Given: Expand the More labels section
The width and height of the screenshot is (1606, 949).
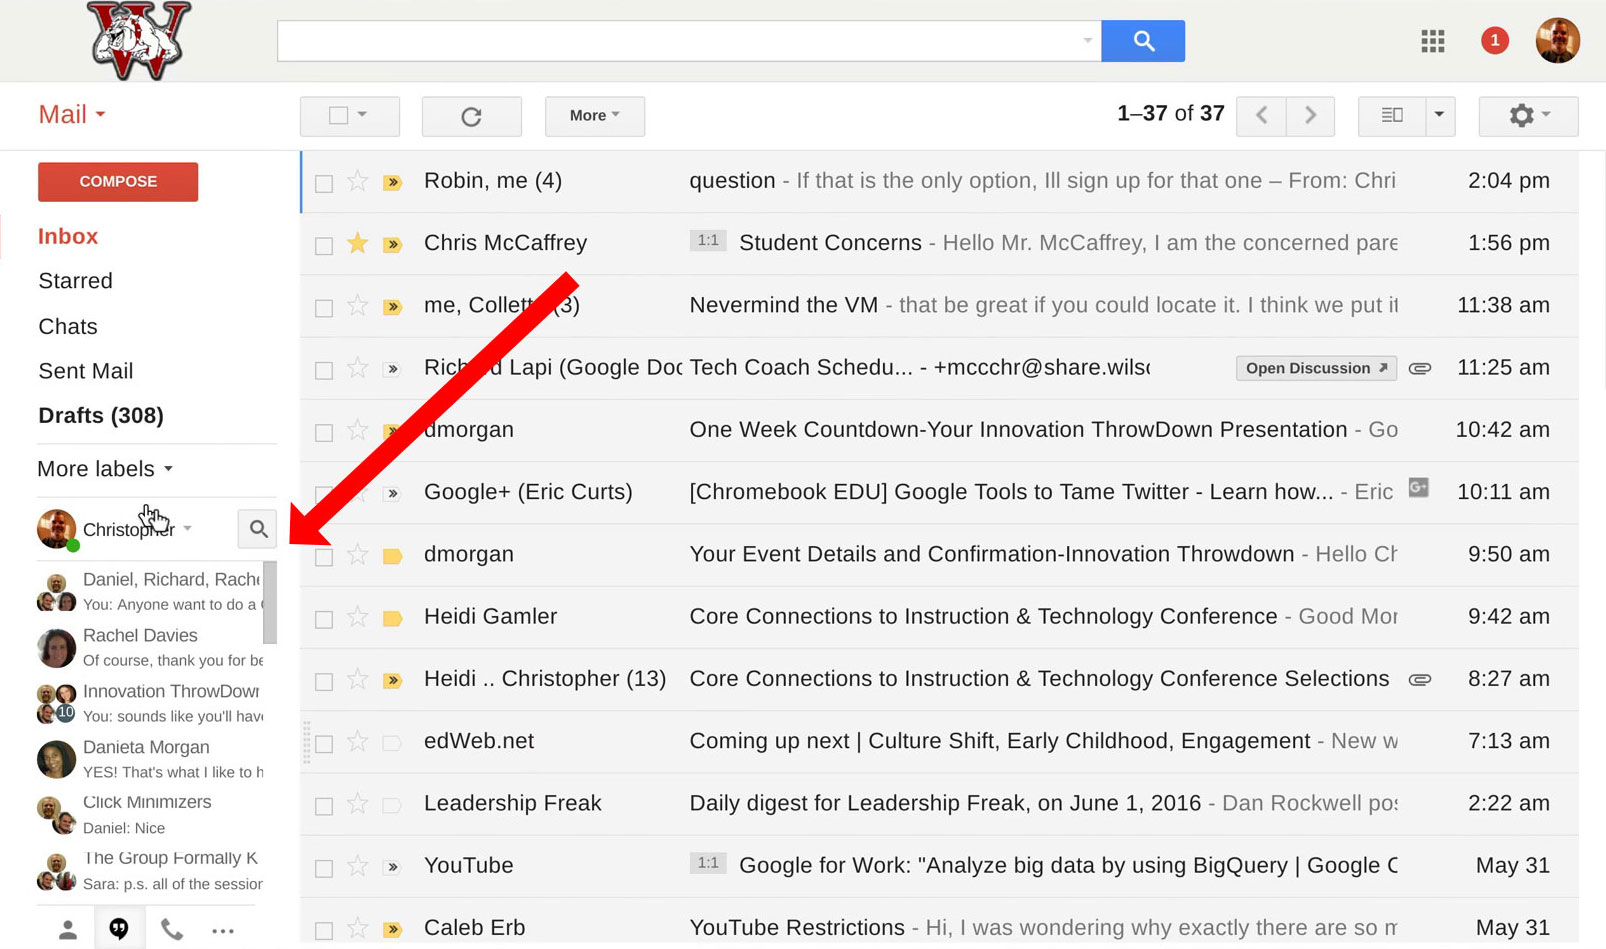Looking at the screenshot, I should 105,469.
